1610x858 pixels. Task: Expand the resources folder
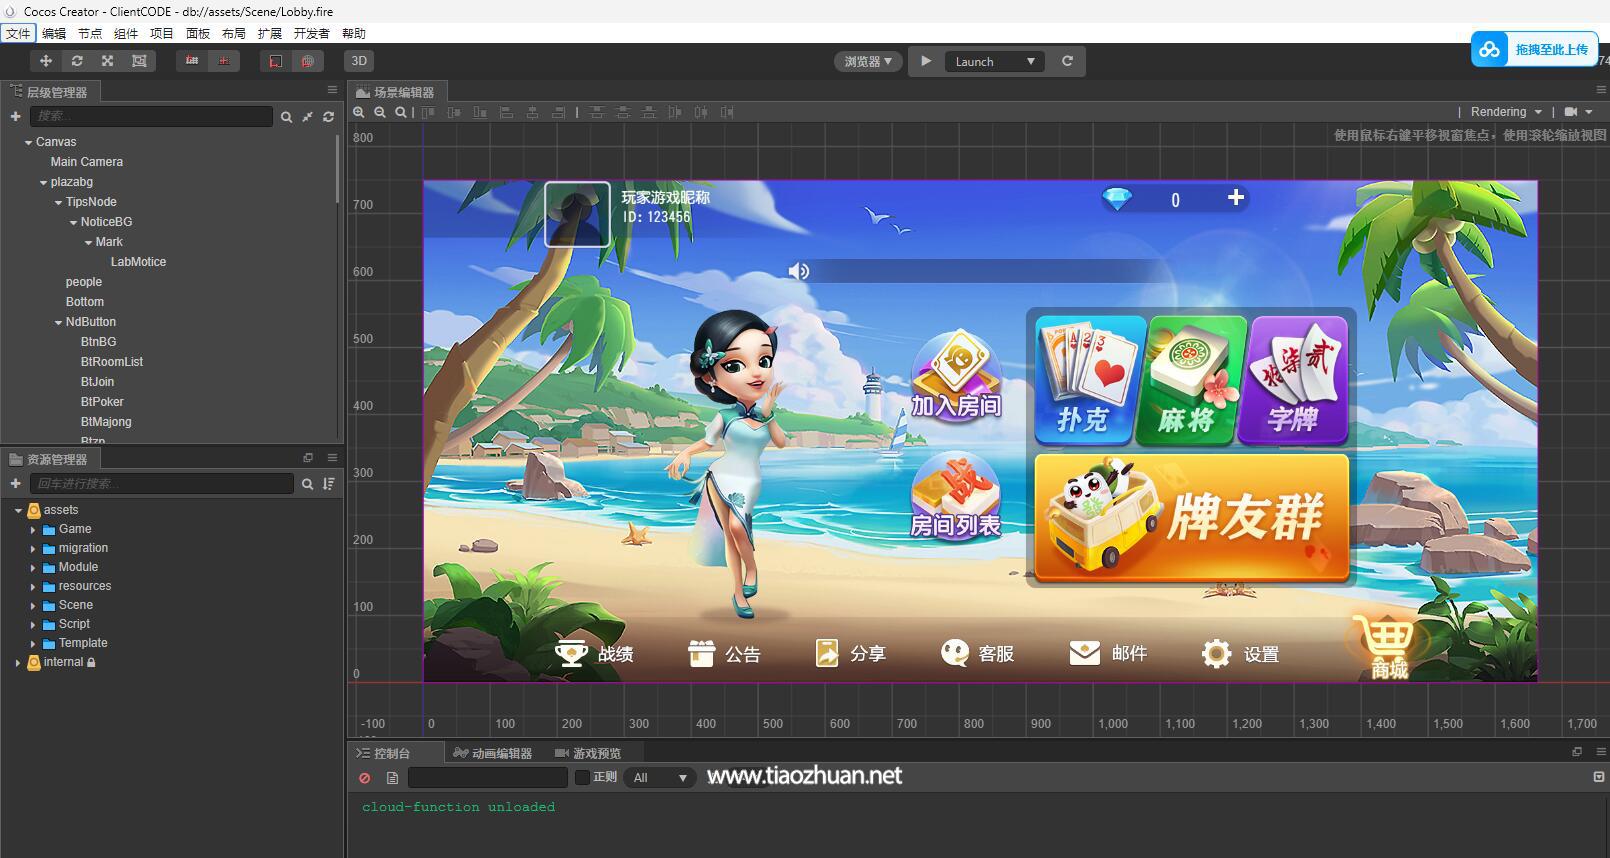click(x=33, y=587)
